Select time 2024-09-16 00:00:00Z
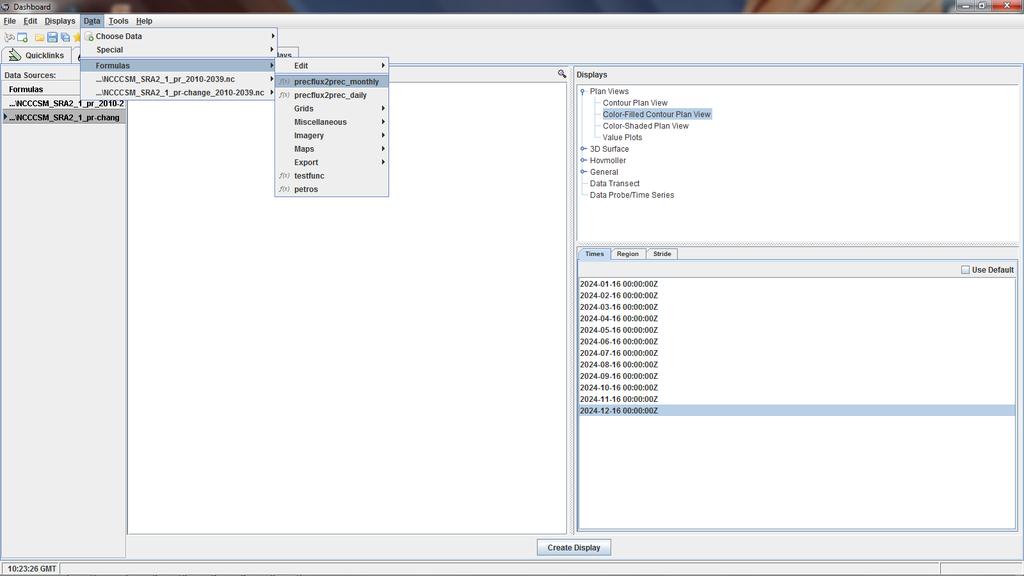Viewport: 1024px width, 576px height. coord(797,376)
